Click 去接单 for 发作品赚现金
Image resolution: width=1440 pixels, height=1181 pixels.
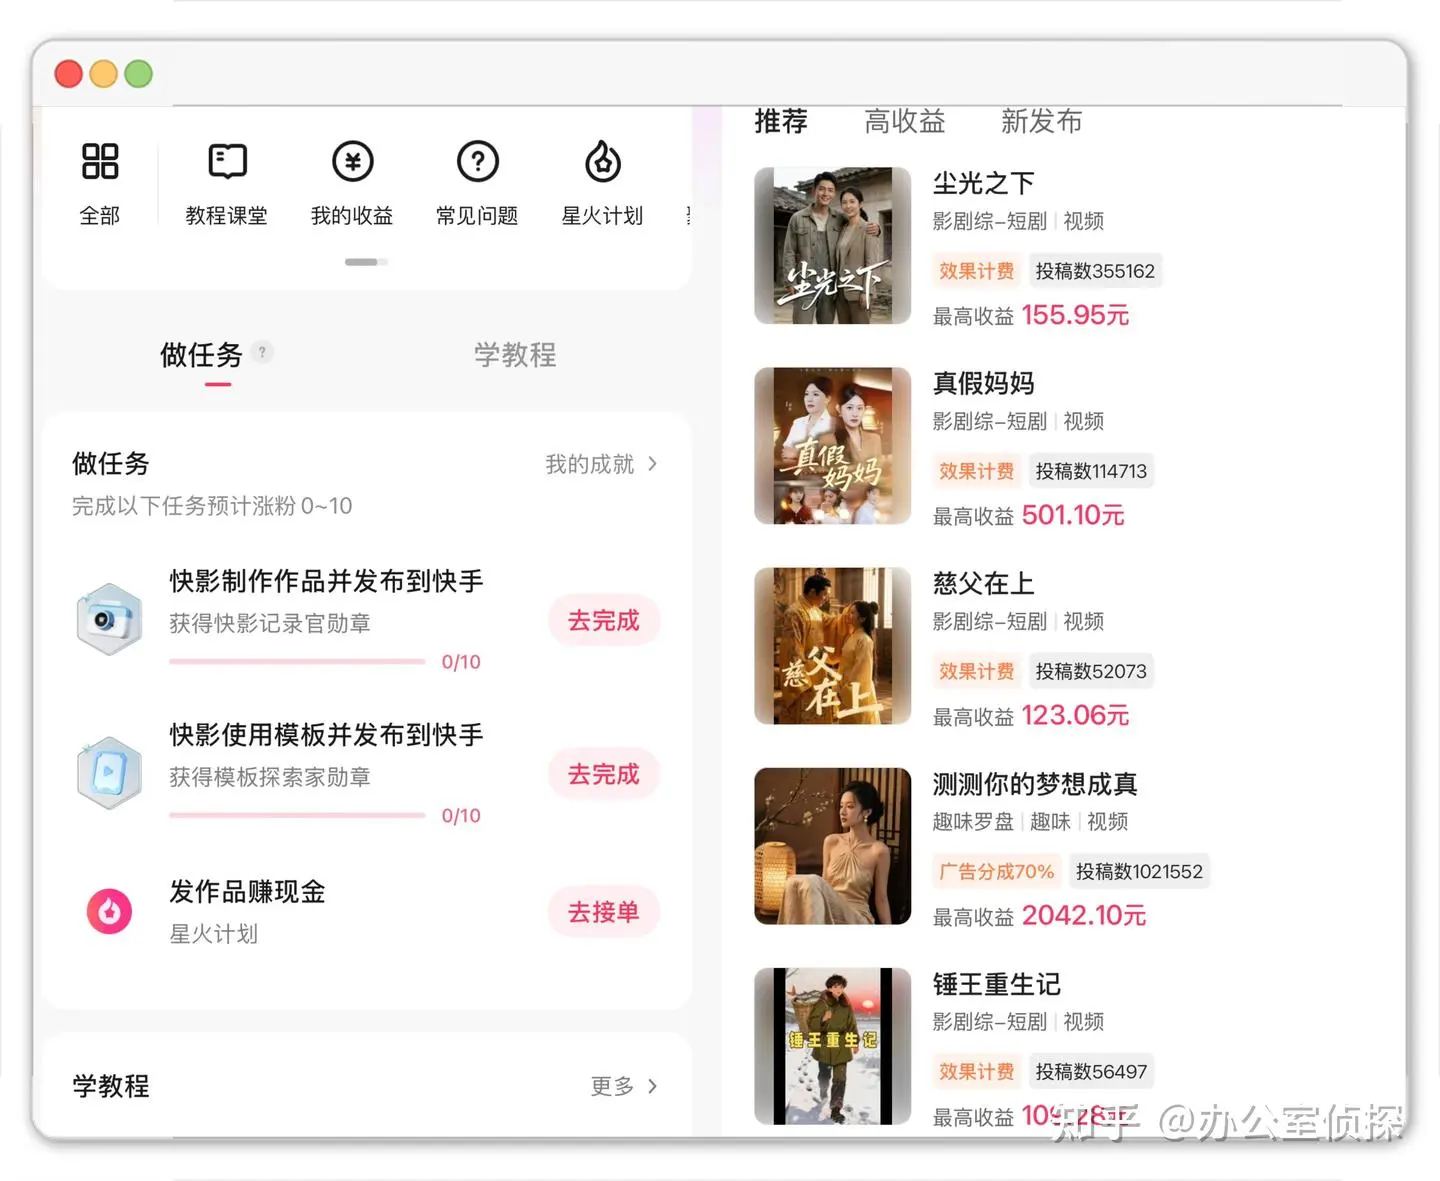tap(604, 912)
